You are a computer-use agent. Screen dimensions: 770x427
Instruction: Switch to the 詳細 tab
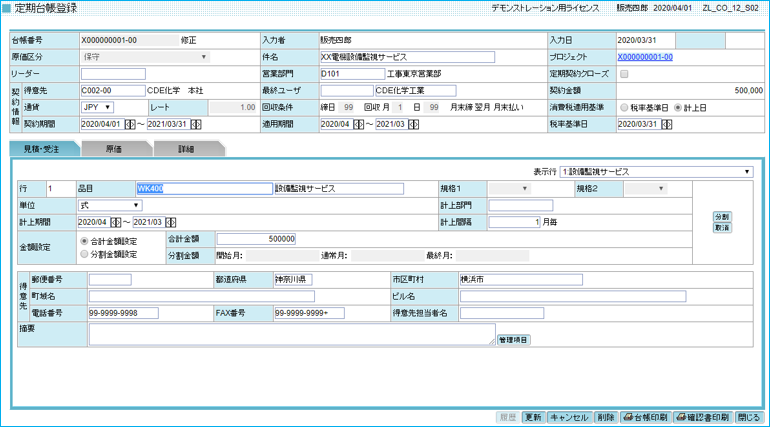(188, 148)
